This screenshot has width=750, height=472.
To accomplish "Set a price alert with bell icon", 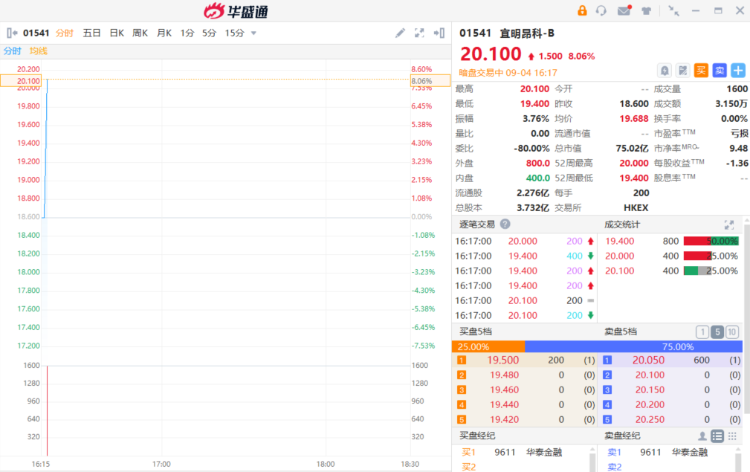I will click(x=664, y=70).
